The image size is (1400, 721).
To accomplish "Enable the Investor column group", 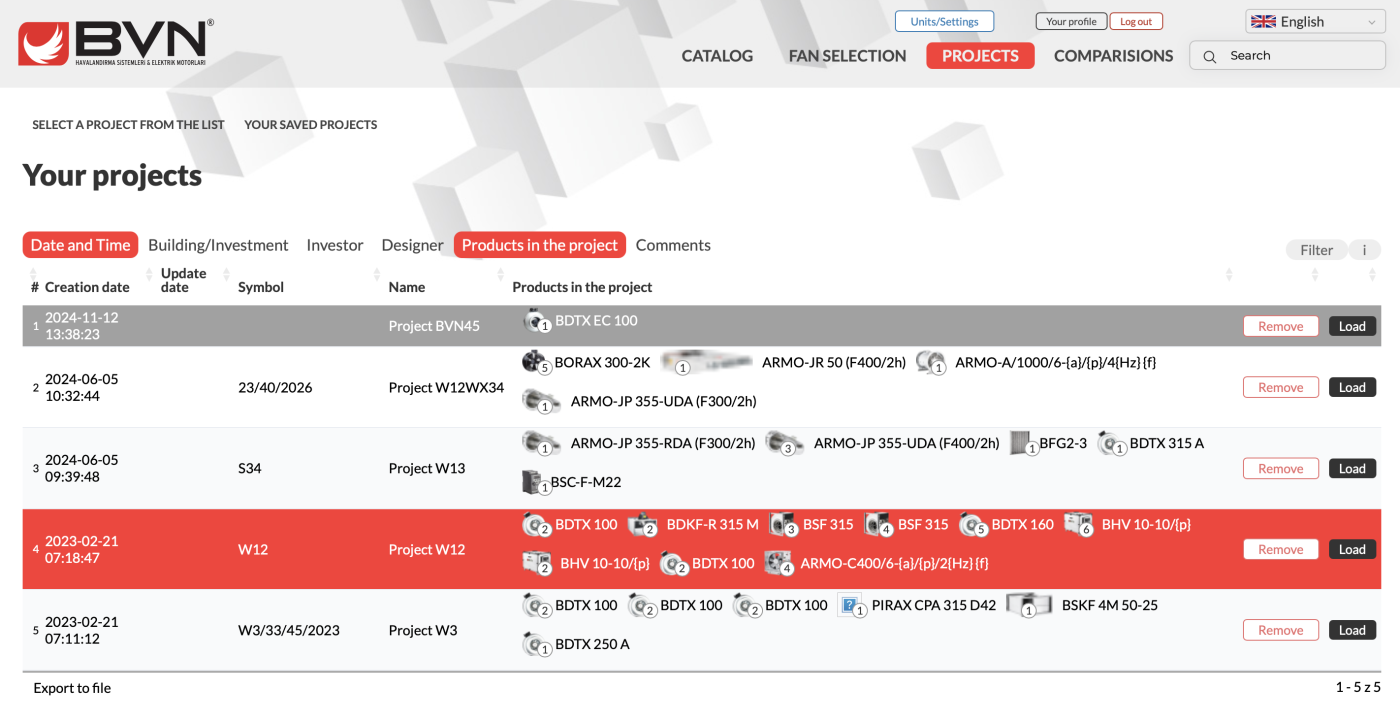I will point(335,245).
